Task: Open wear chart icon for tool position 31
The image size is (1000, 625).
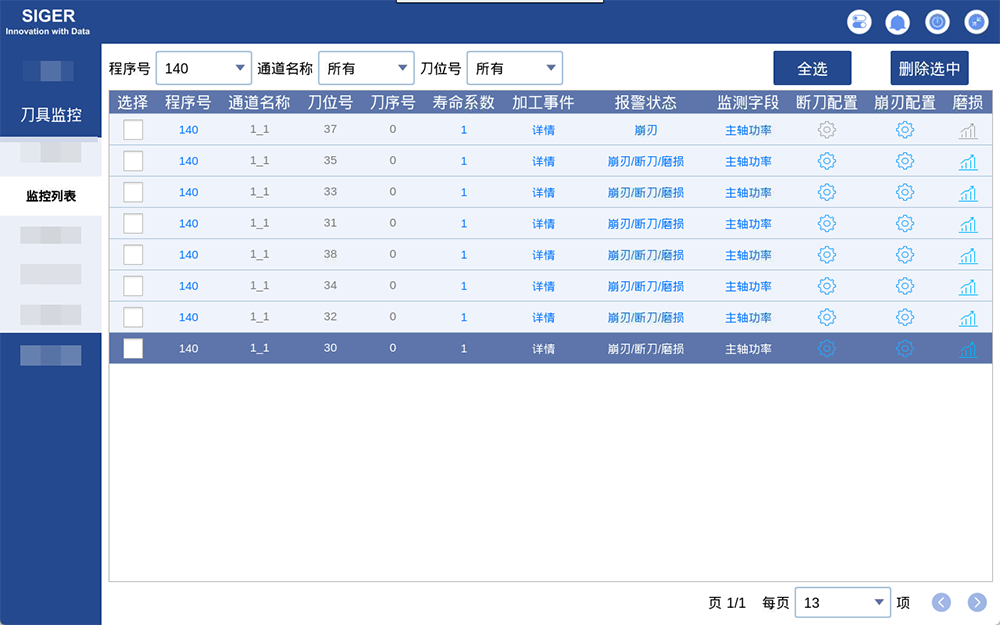Action: [968, 224]
